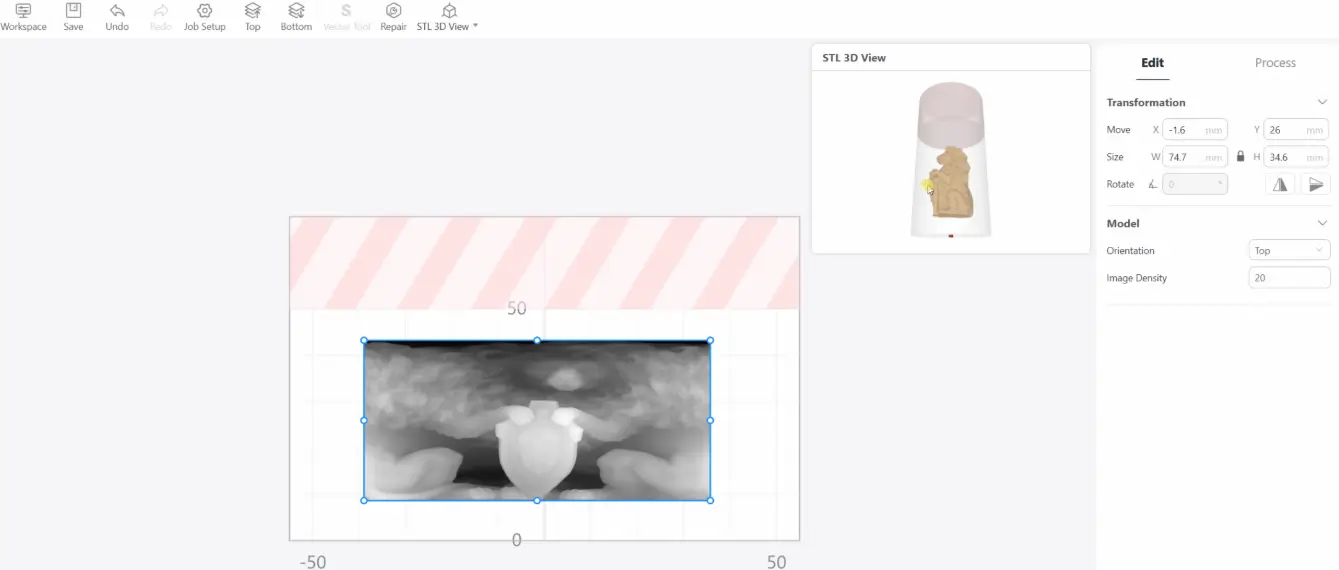Open the Repair tool
Screen dimensions: 1339x570
393,17
